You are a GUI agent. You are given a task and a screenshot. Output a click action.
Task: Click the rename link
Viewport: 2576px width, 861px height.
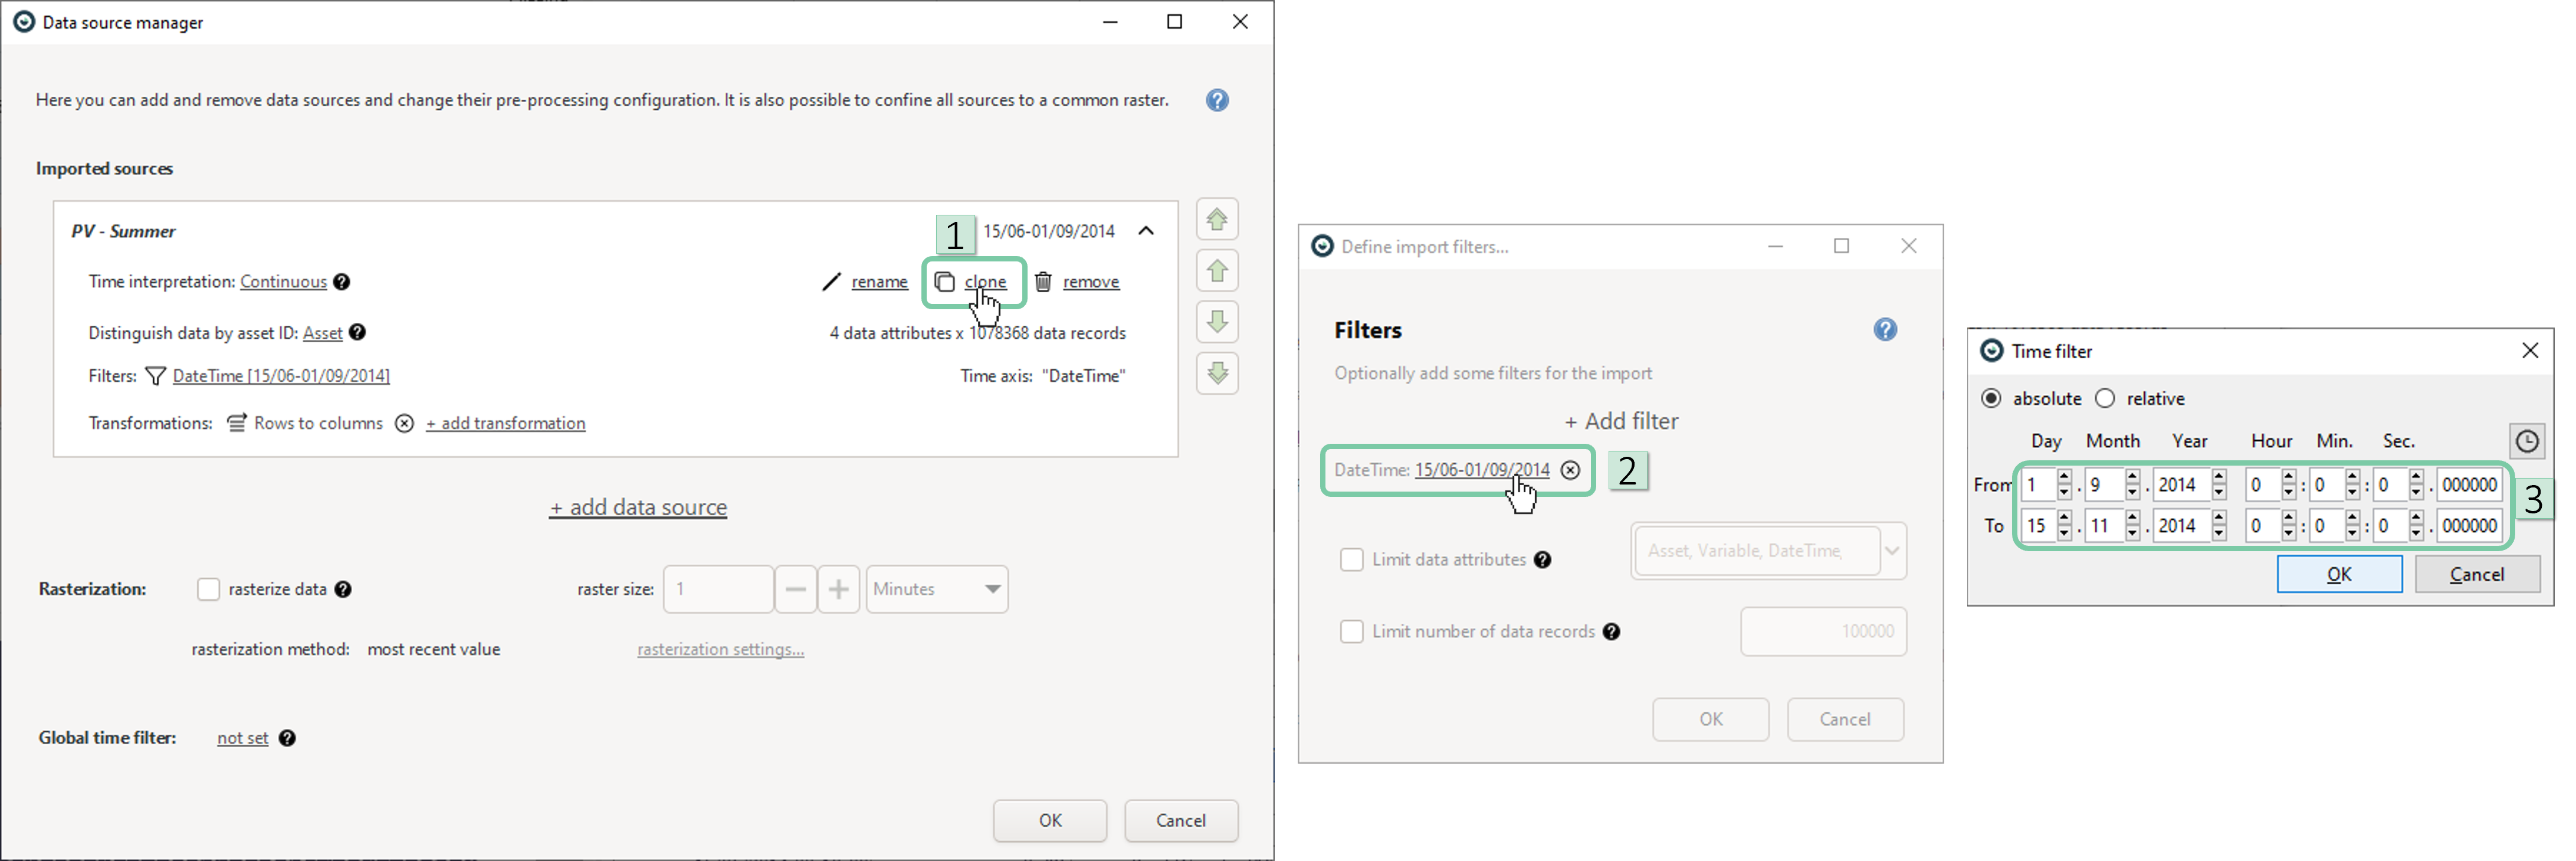pyautogui.click(x=879, y=282)
